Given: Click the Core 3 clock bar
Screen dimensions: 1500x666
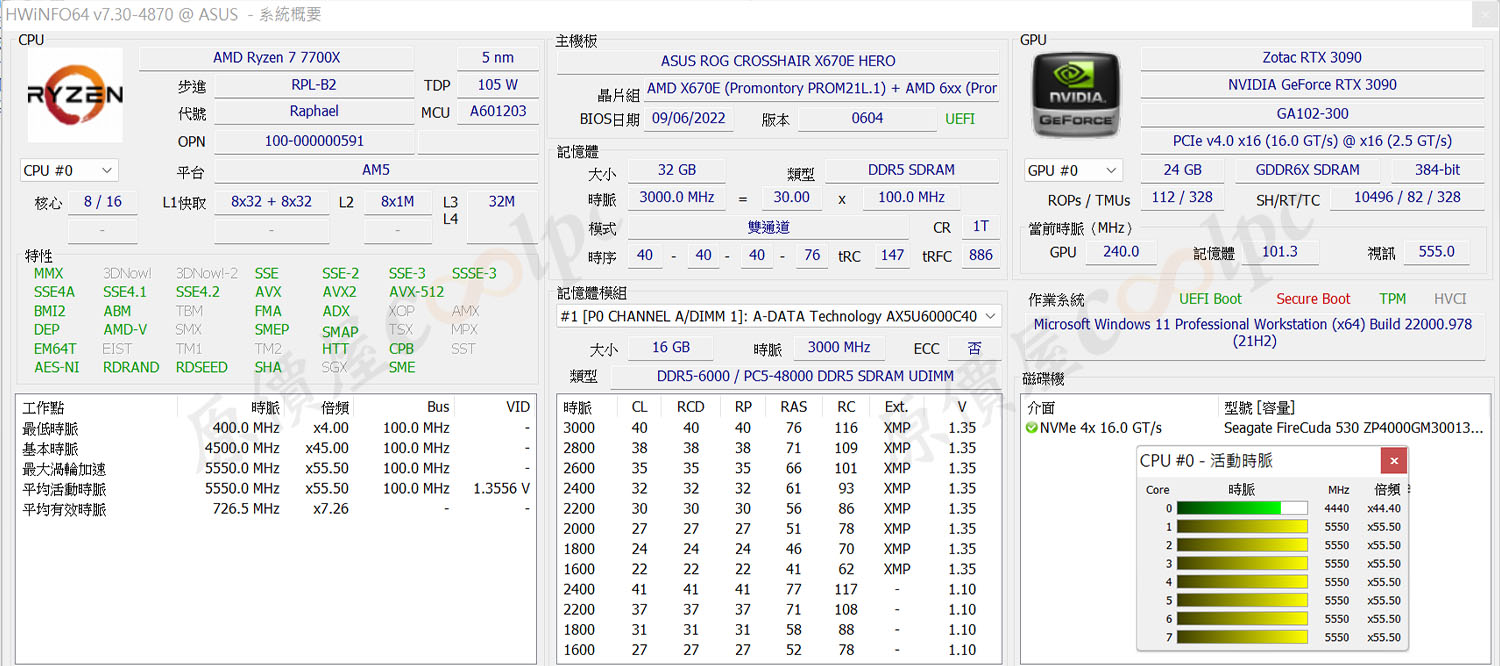Looking at the screenshot, I should point(1242,563).
